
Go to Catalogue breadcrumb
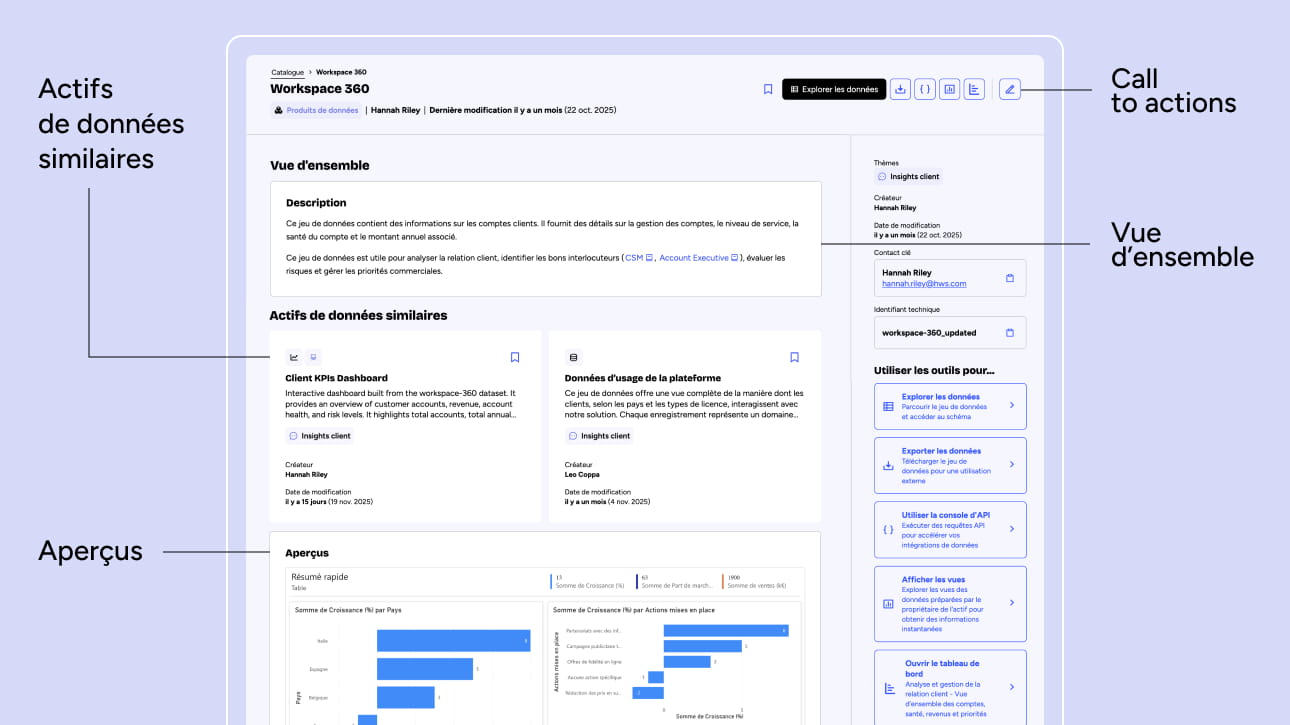287,72
